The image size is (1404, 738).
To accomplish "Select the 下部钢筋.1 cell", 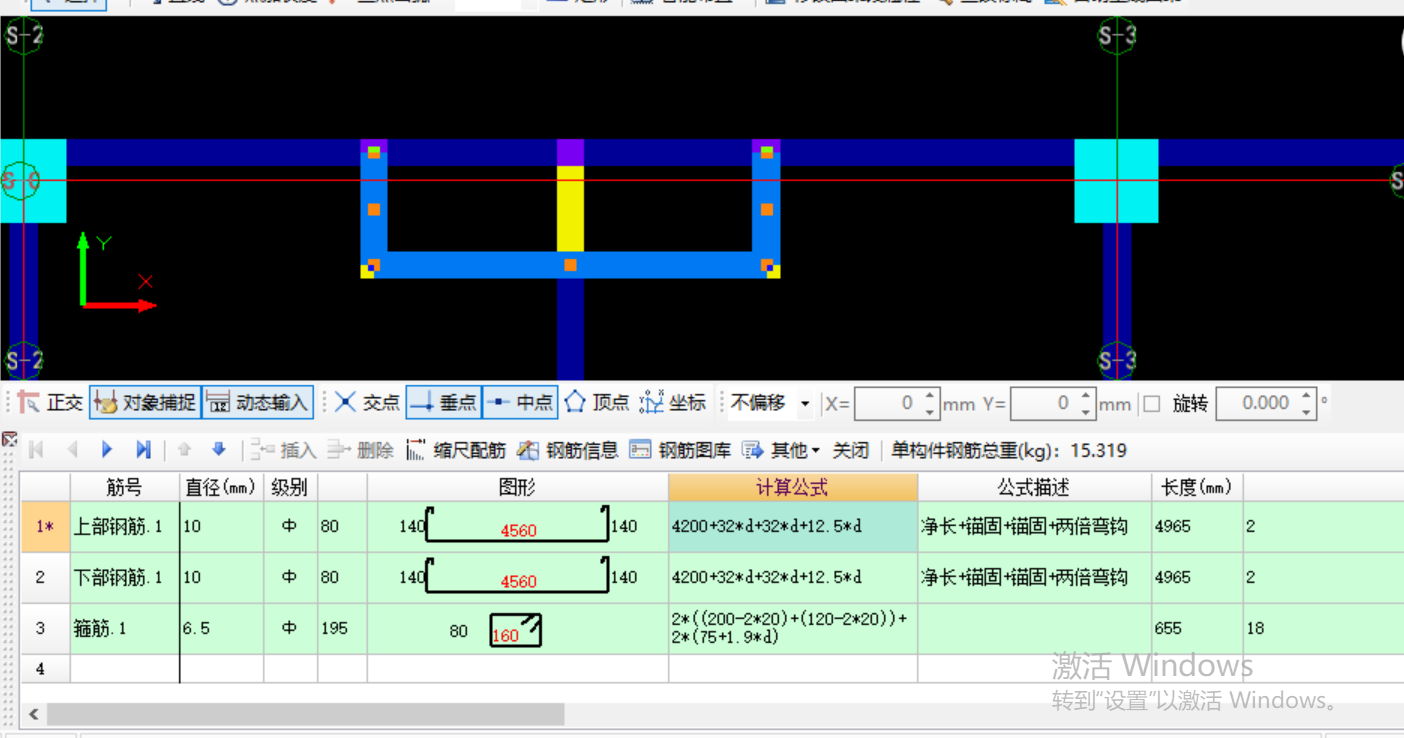I will click(125, 577).
